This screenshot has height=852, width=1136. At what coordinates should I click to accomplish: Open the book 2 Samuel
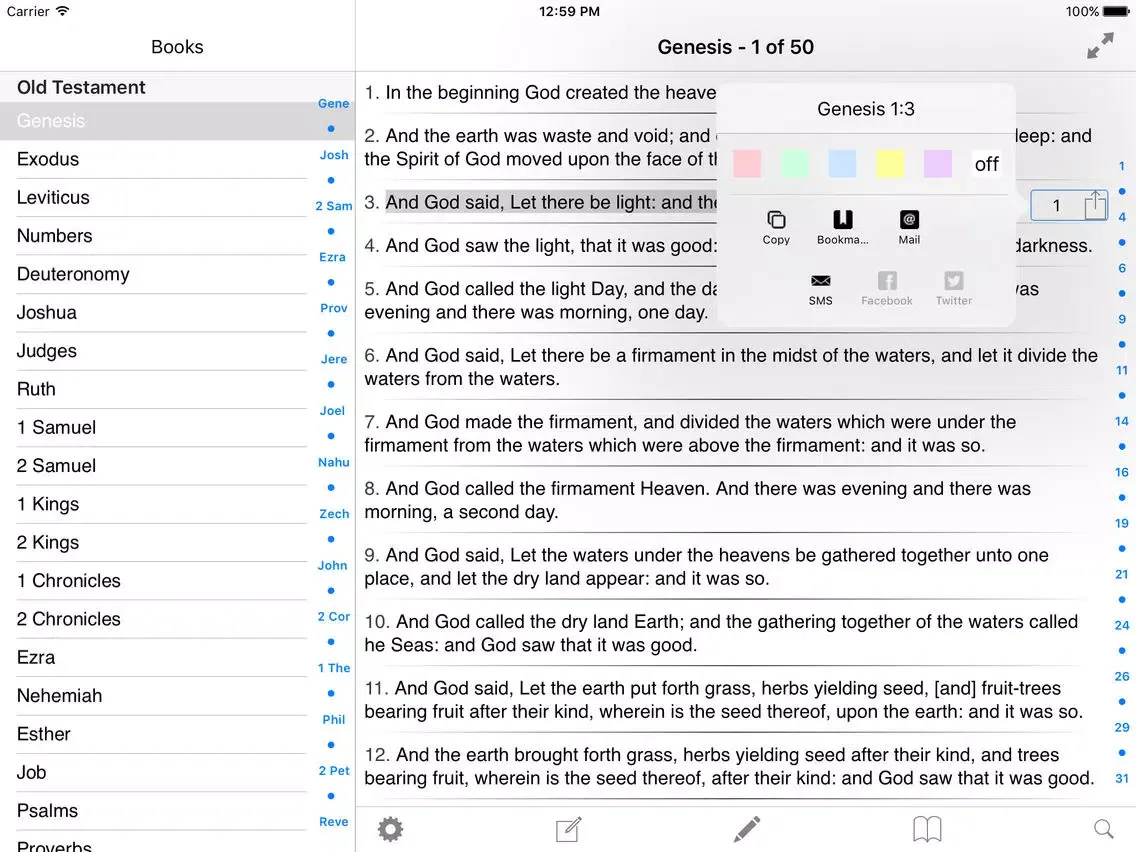(154, 467)
